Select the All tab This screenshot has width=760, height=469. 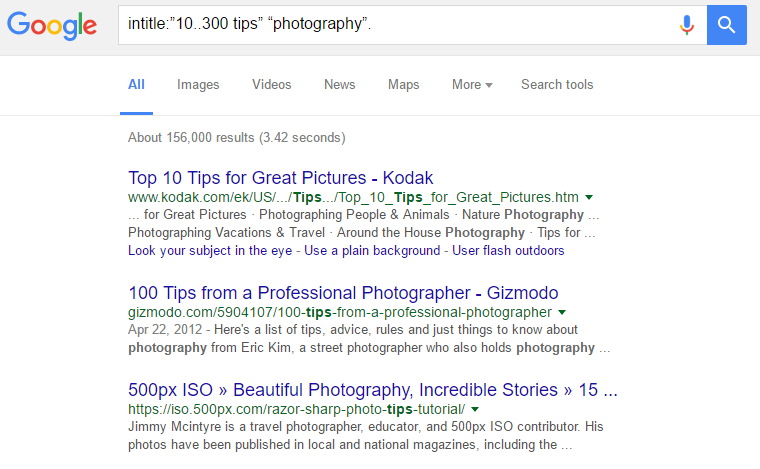click(136, 85)
